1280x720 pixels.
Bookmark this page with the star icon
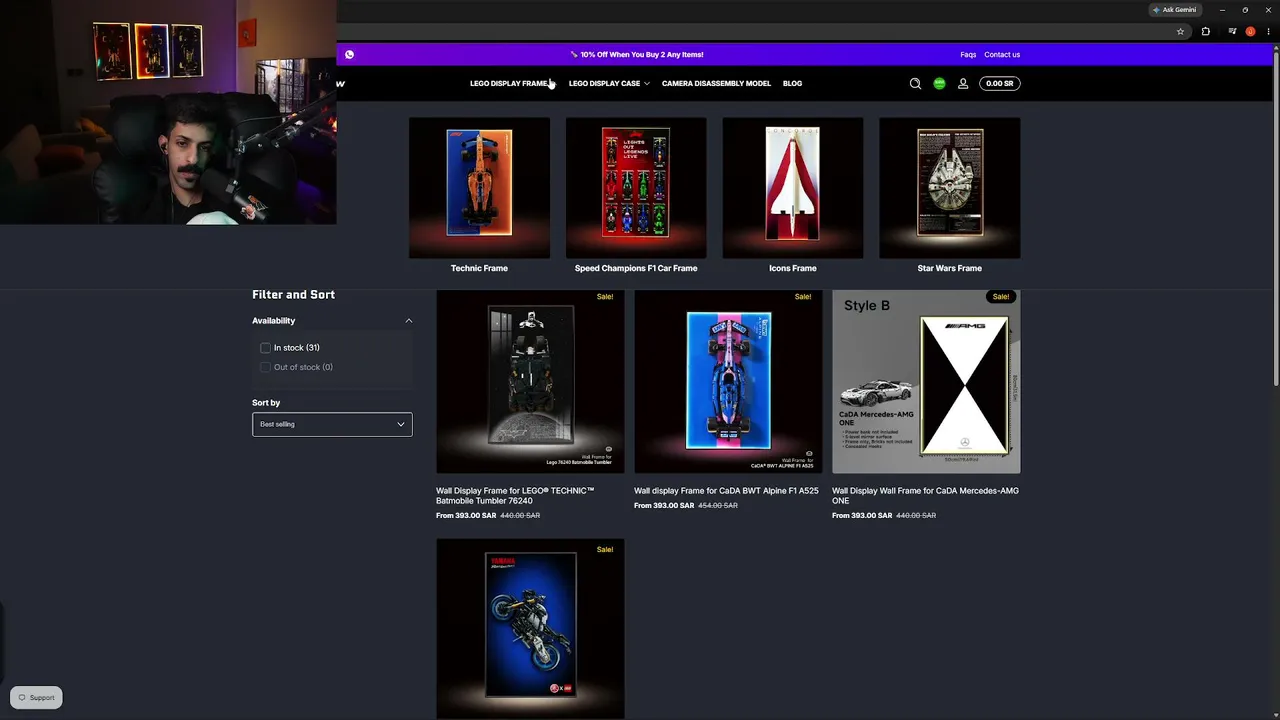coord(1180,31)
